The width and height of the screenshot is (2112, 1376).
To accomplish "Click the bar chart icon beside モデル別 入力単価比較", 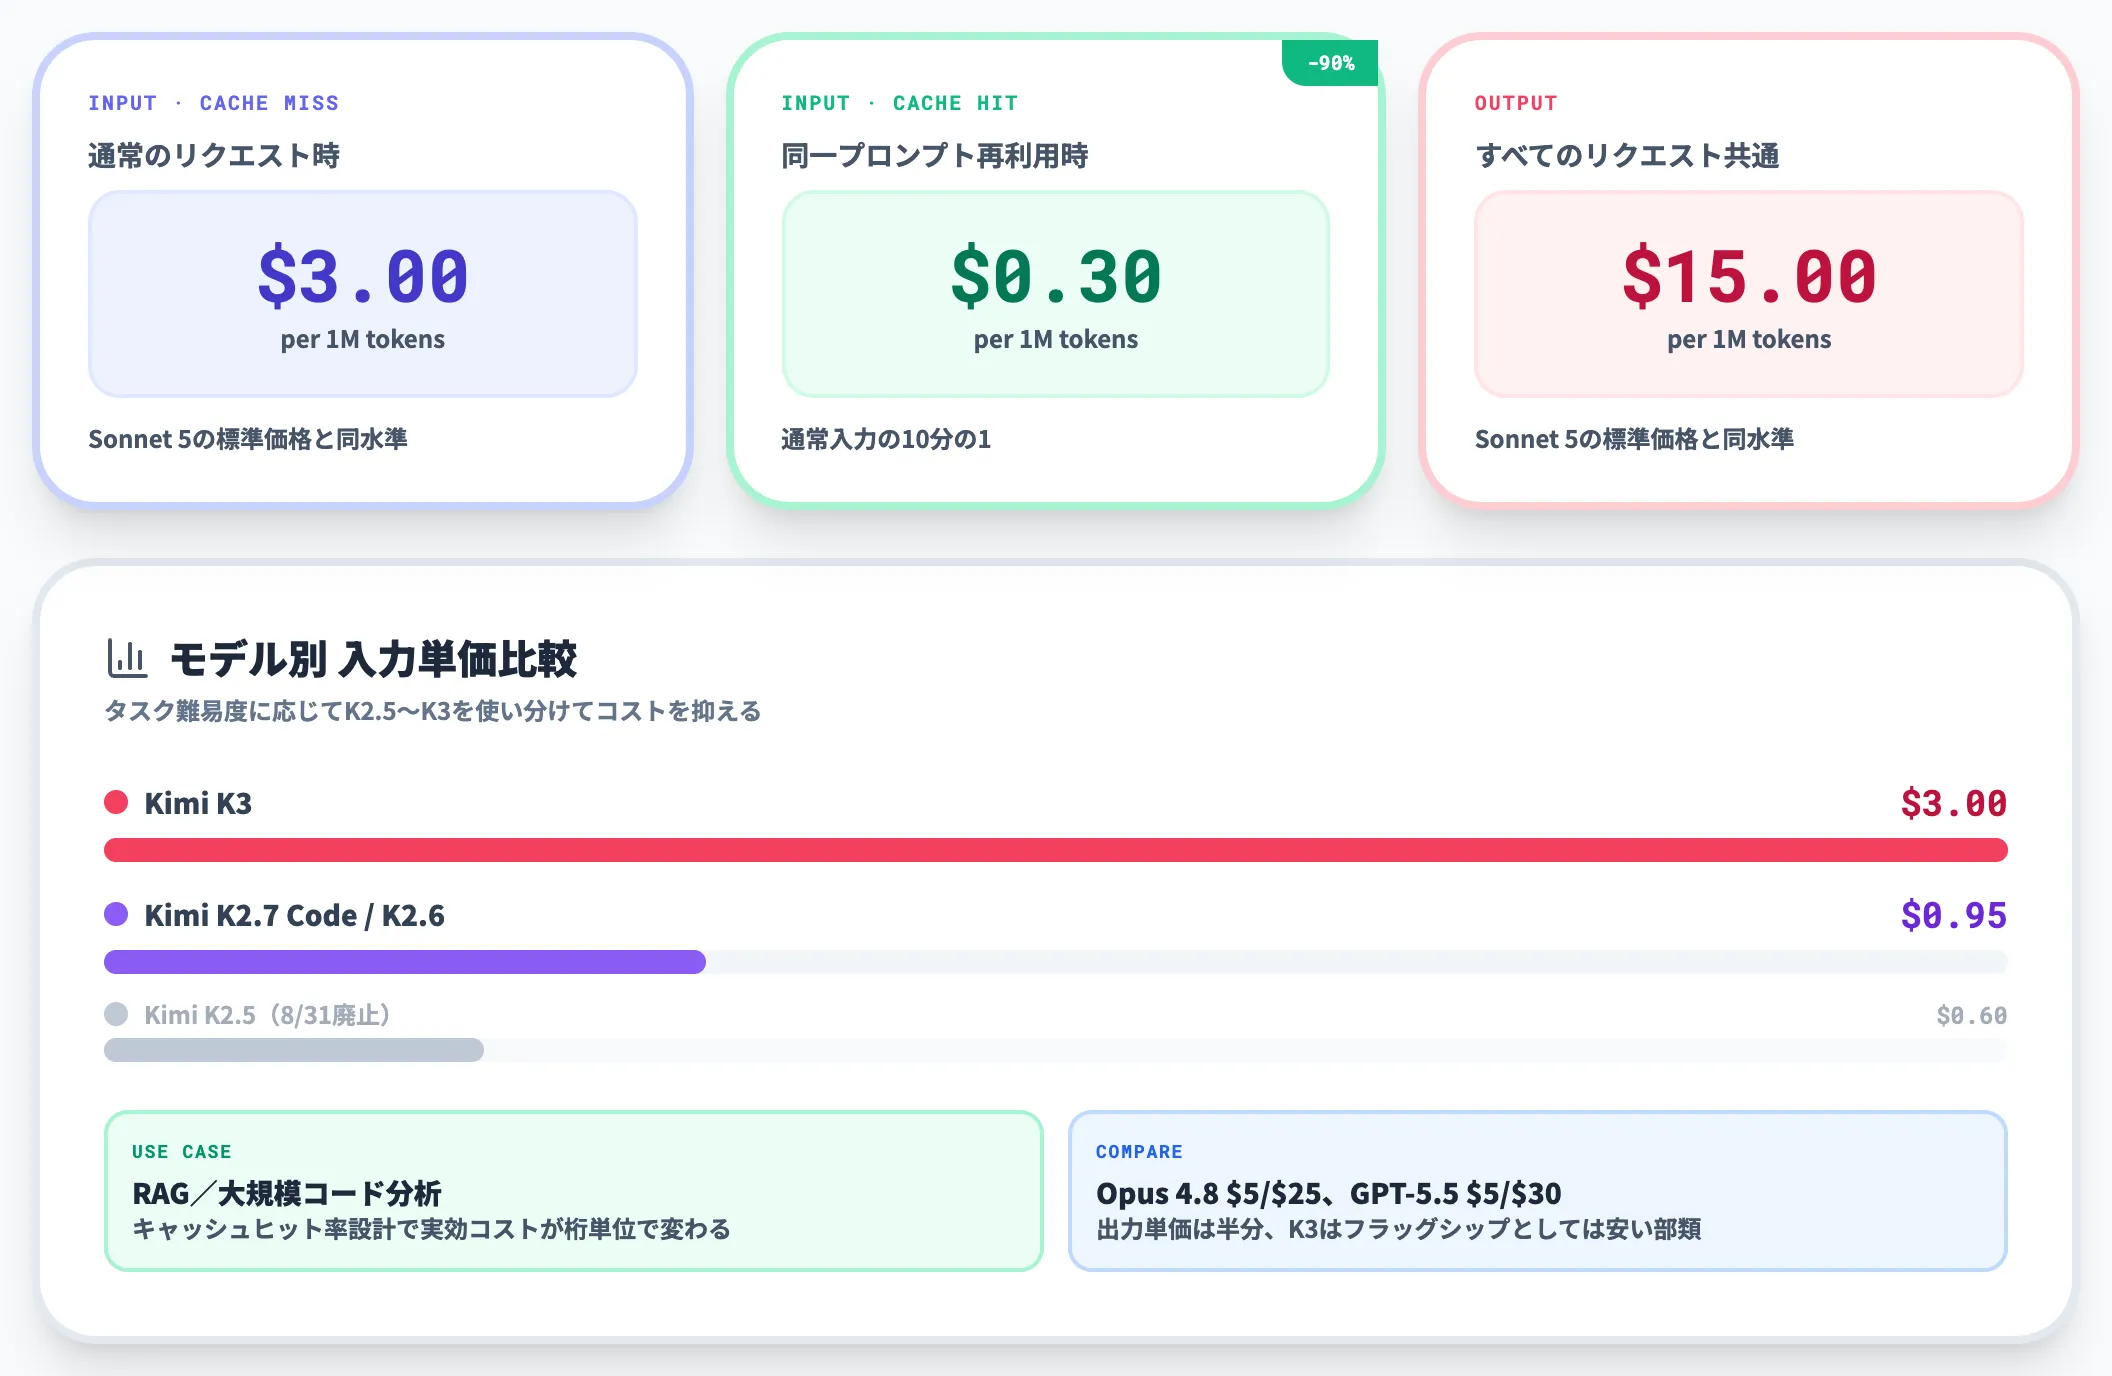I will (127, 659).
